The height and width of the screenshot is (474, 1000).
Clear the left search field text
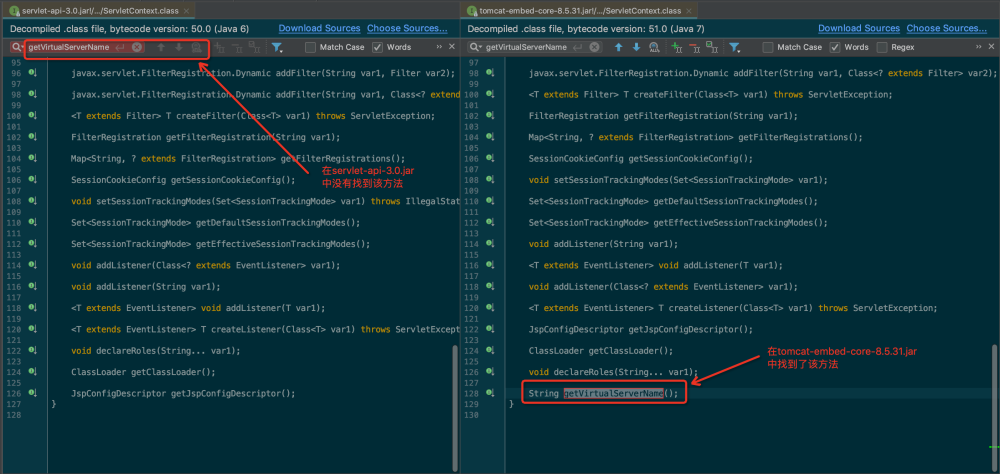[136, 47]
